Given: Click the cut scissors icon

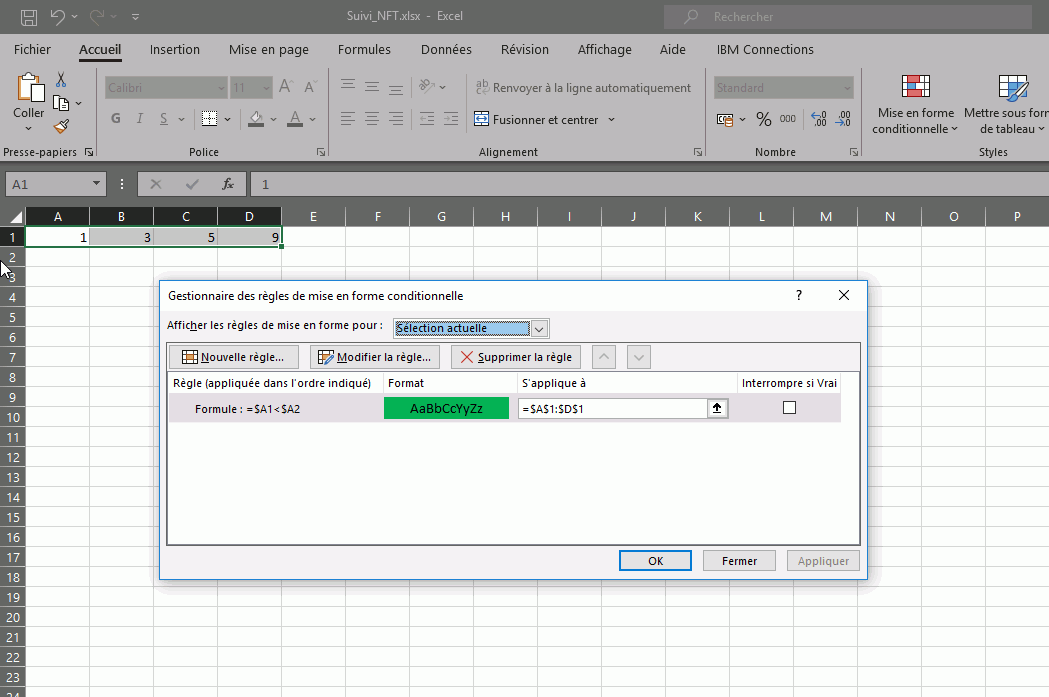Looking at the screenshot, I should coord(61,80).
